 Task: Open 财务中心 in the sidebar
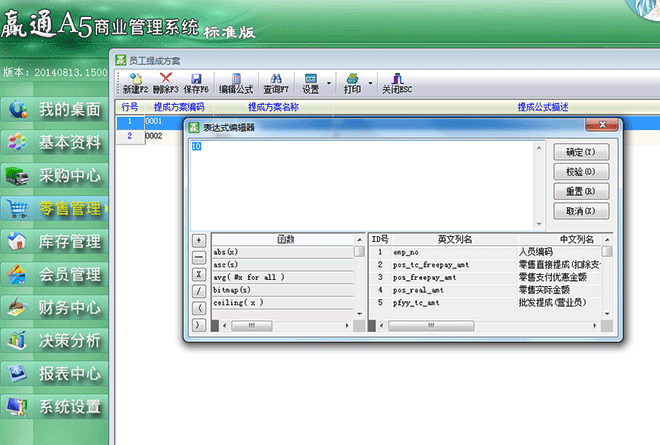(x=54, y=307)
